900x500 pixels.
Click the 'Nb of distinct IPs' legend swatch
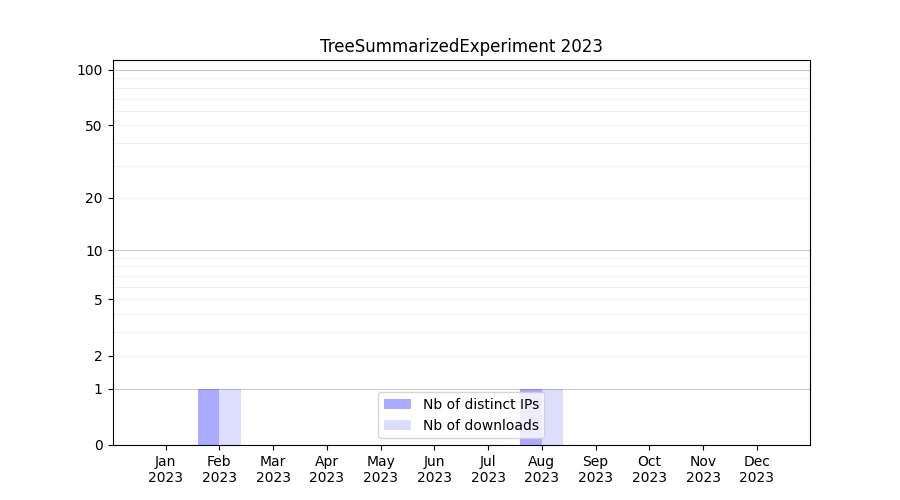[x=397, y=404]
